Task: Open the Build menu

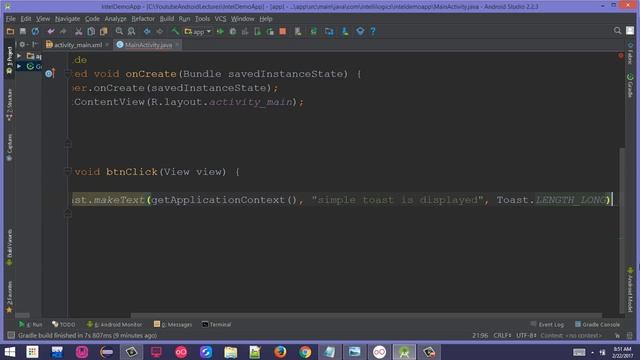Action: 167,19
